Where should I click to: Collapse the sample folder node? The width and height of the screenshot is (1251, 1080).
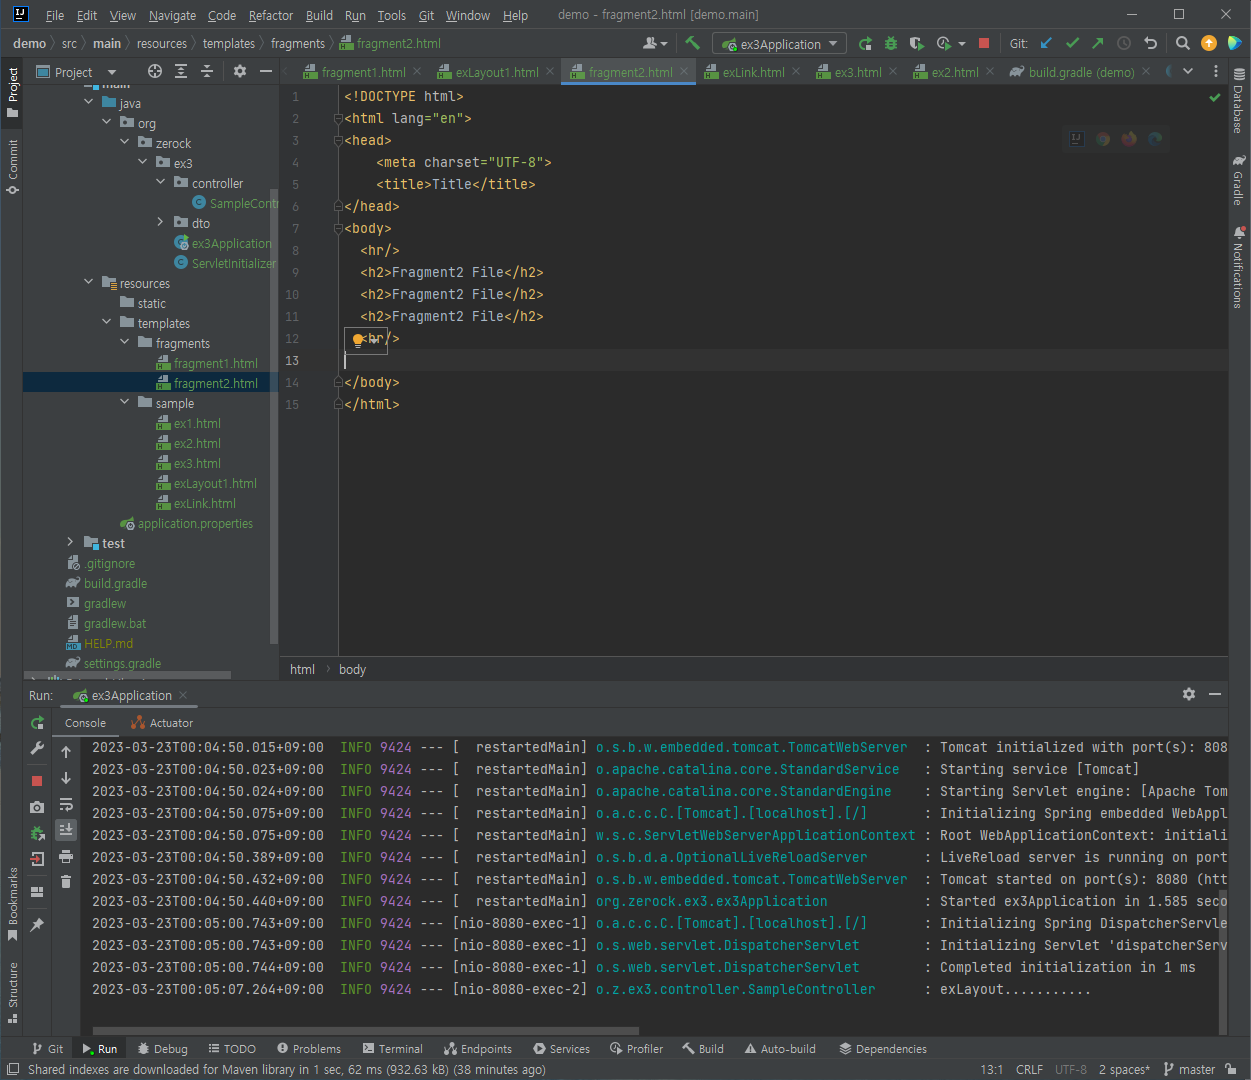coord(125,402)
